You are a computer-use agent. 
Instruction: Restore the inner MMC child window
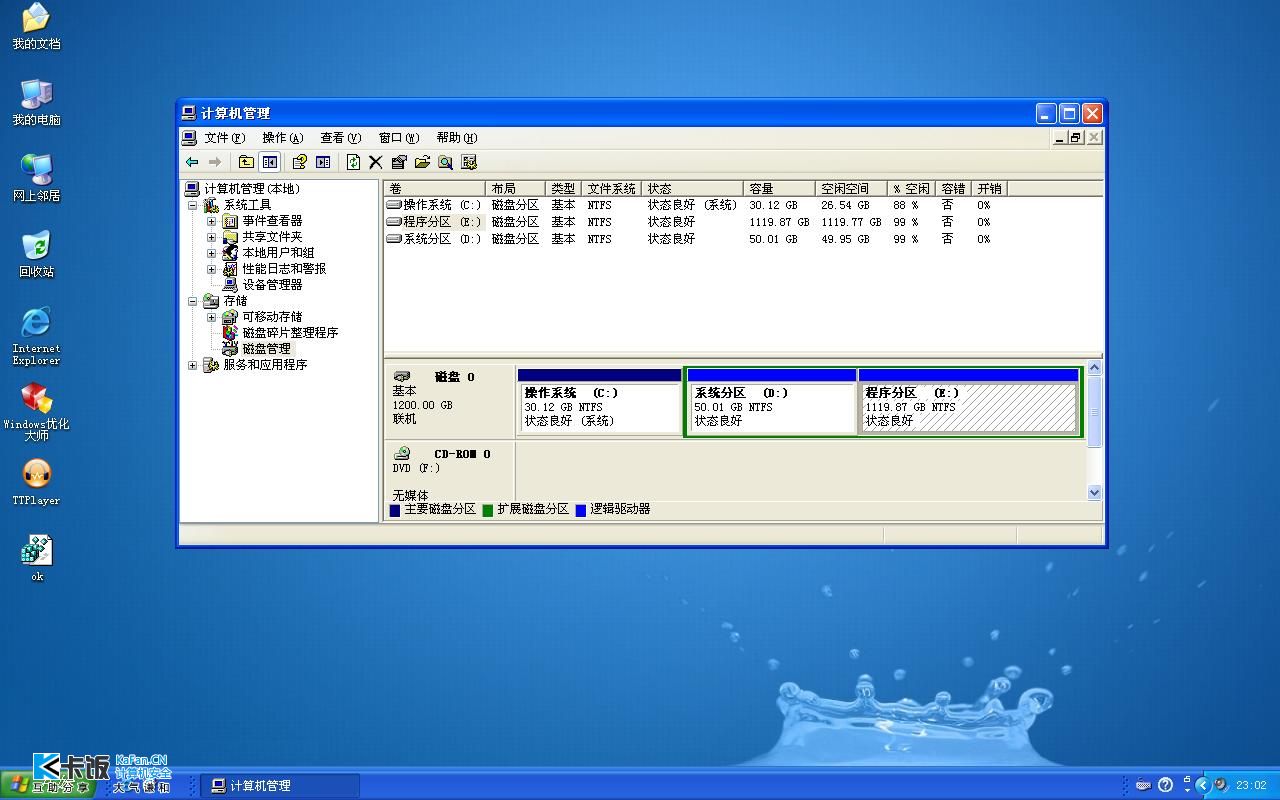1076,138
